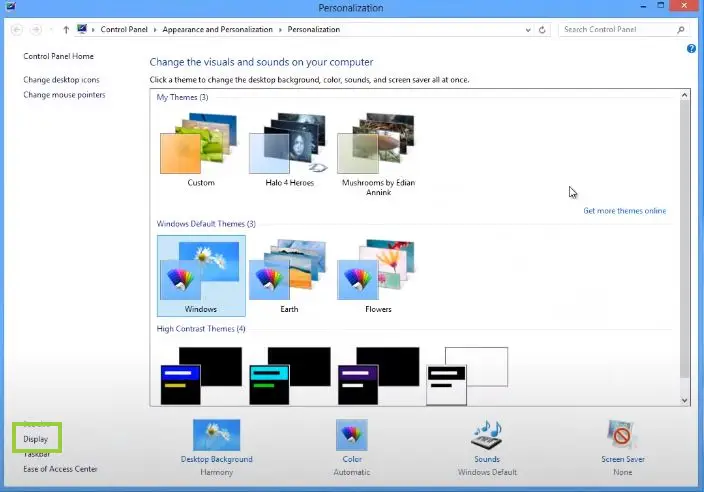Click the None screen saver label
Screen dimensions: 704x492
623,472
